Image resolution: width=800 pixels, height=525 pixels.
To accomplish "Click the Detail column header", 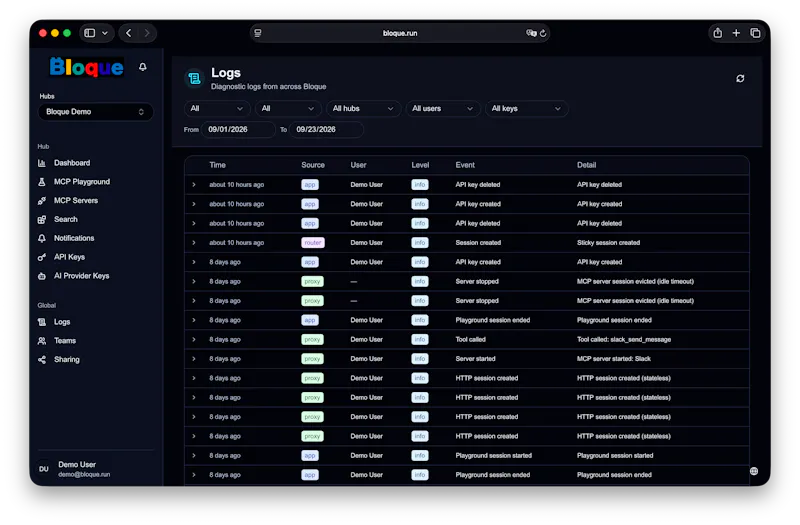I will point(586,165).
